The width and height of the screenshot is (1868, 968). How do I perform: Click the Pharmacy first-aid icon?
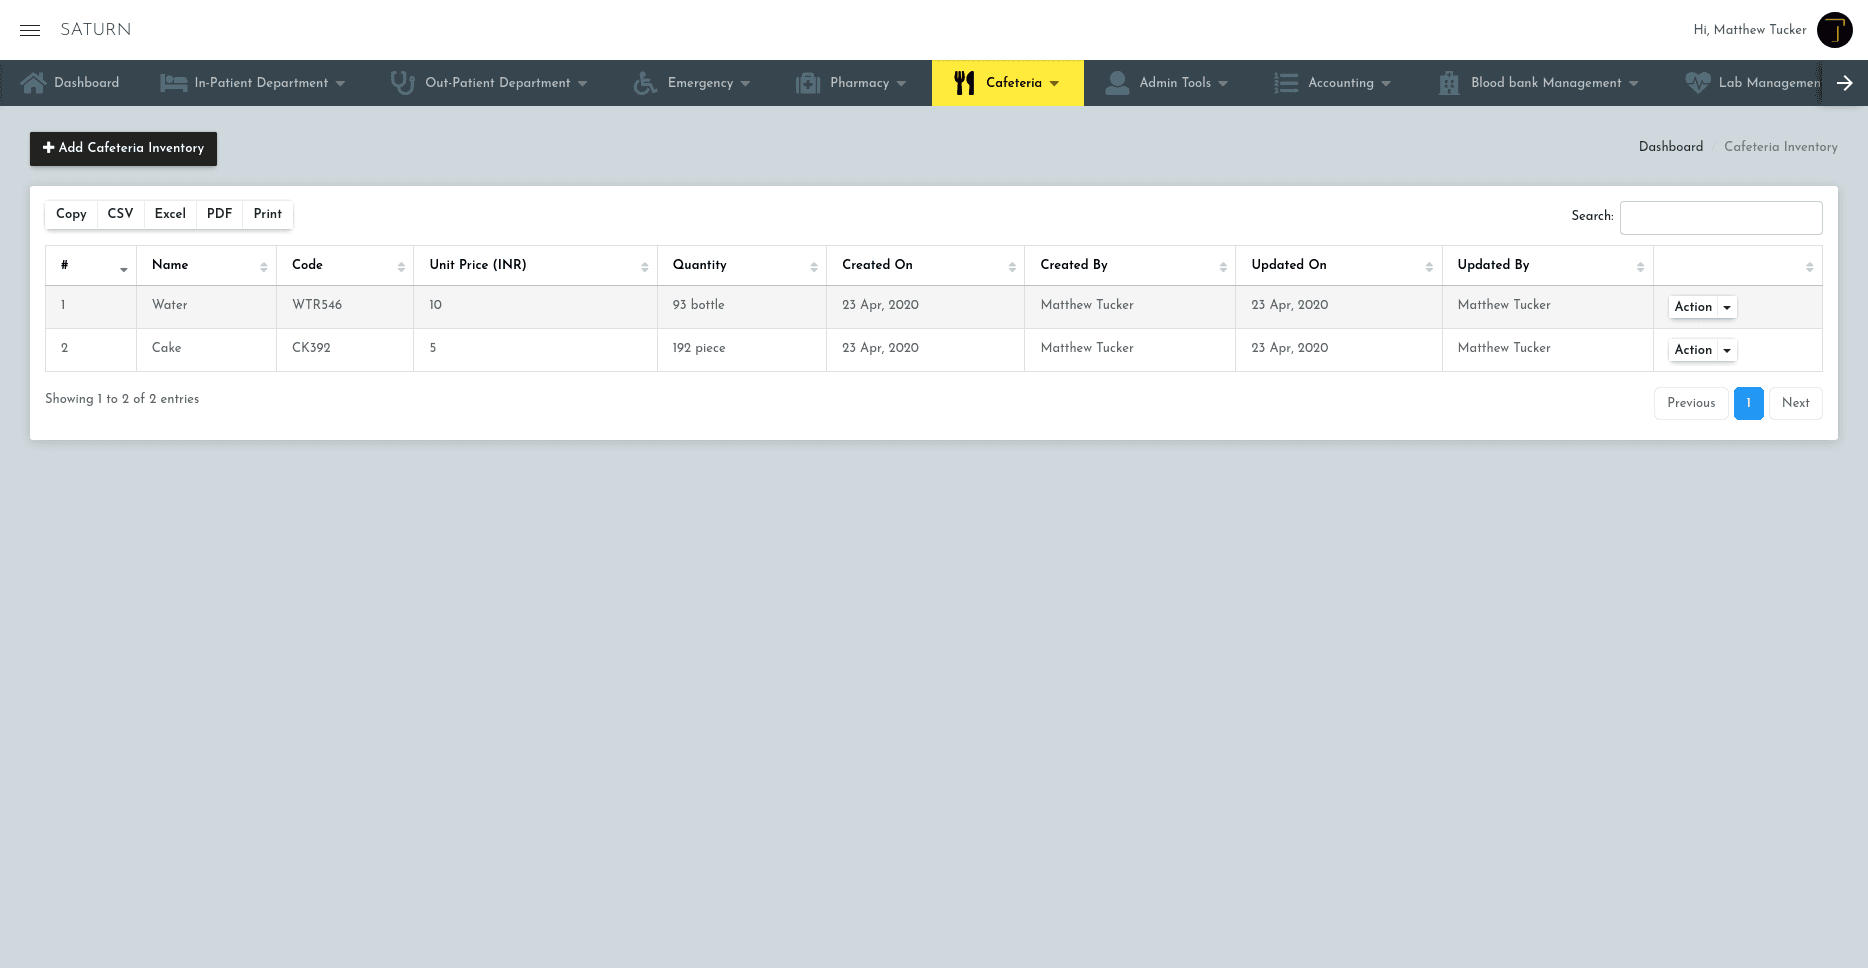pyautogui.click(x=806, y=82)
